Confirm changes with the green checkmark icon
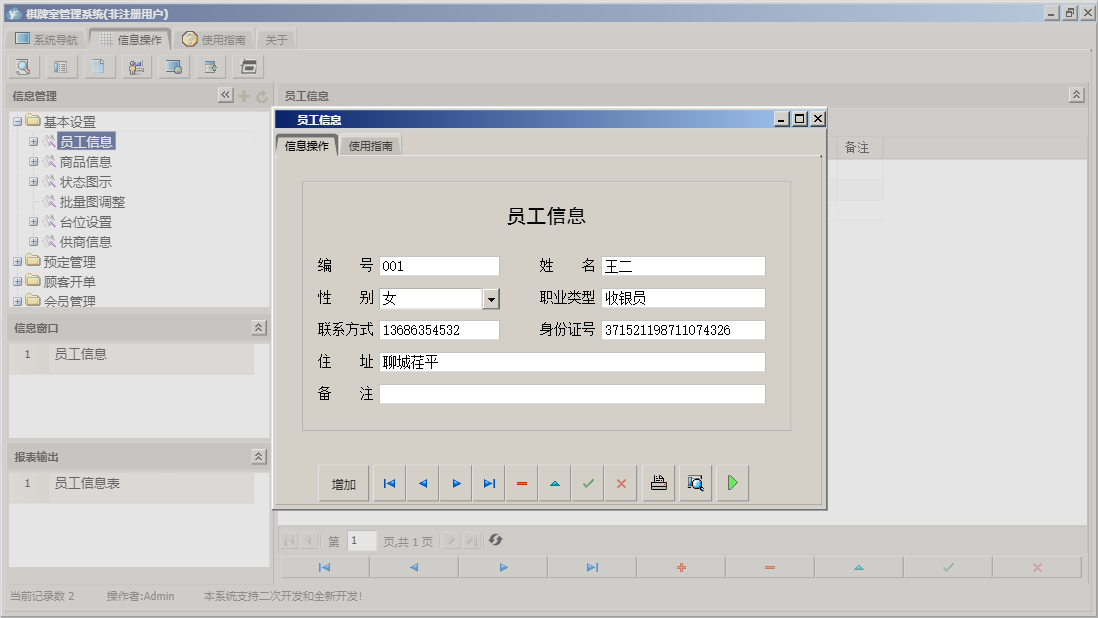This screenshot has width=1098, height=618. [587, 482]
